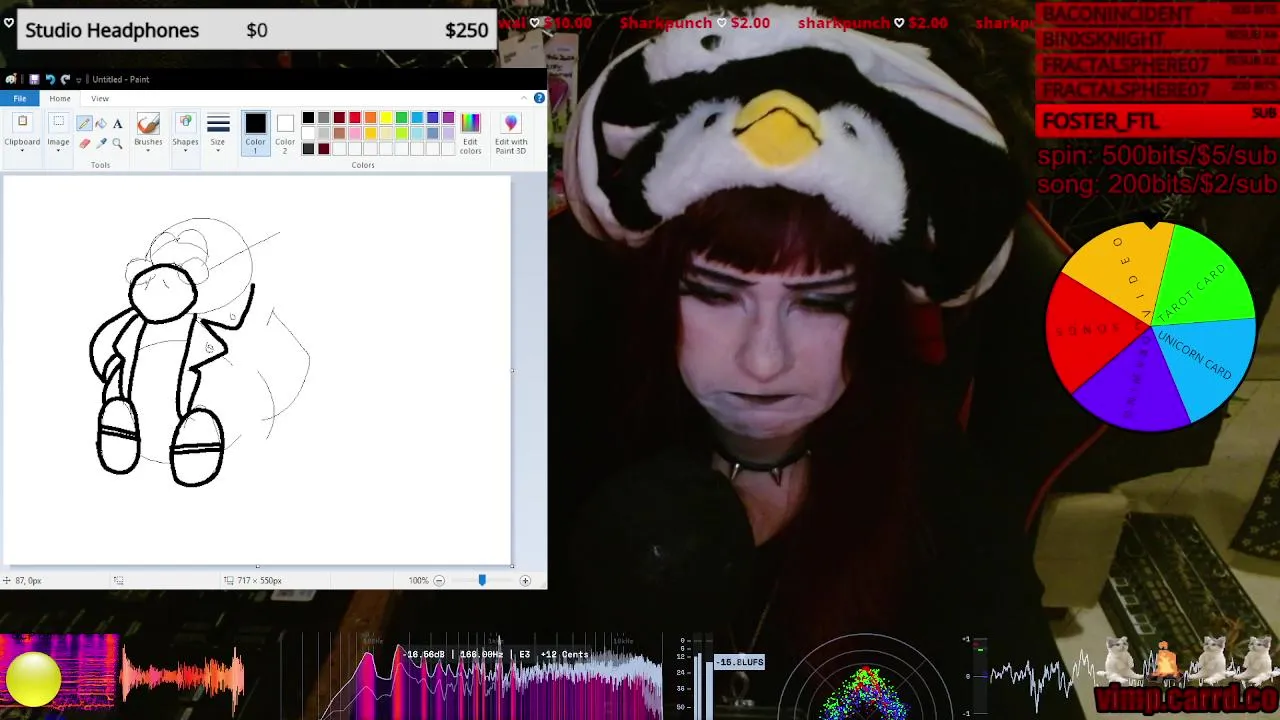This screenshot has width=1280, height=720.
Task: Click the Edit colors rainbow icon
Action: (470, 123)
